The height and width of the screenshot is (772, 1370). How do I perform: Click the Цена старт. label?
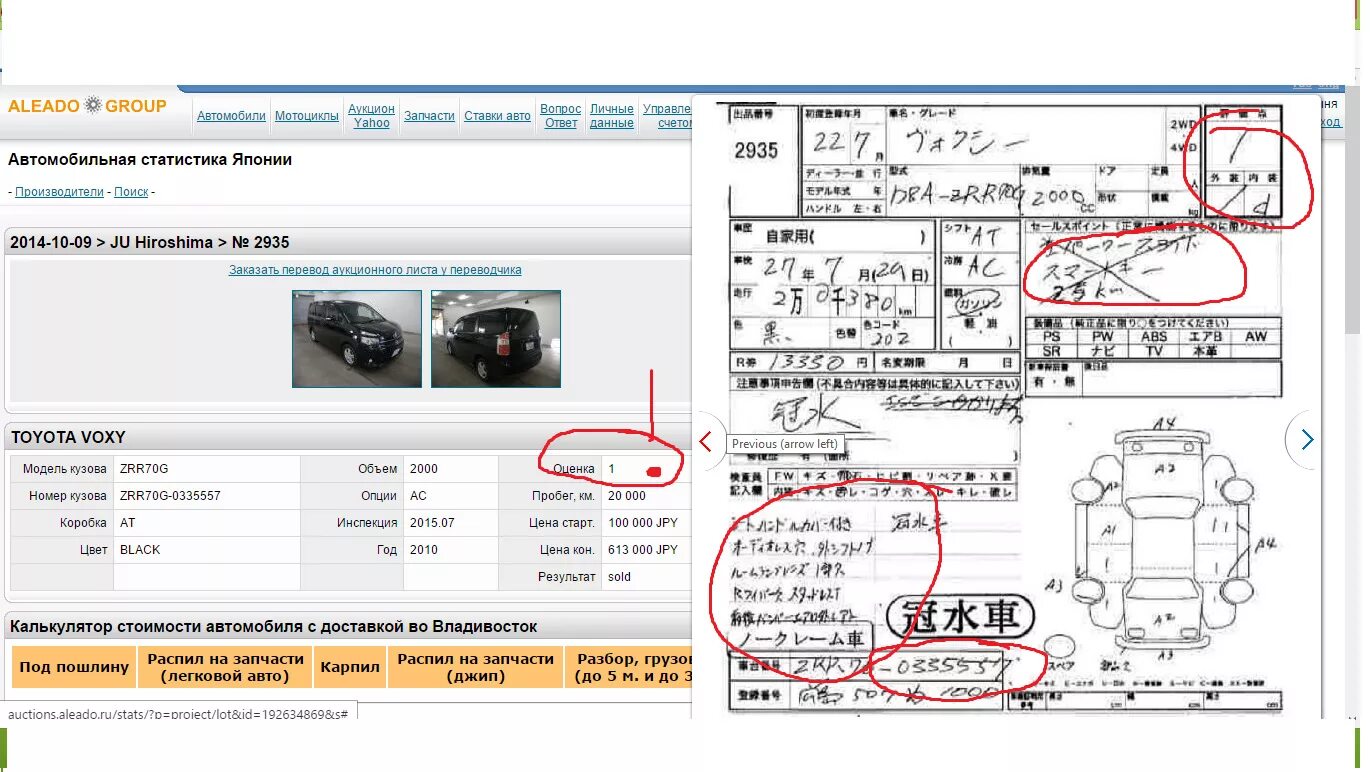562,523
